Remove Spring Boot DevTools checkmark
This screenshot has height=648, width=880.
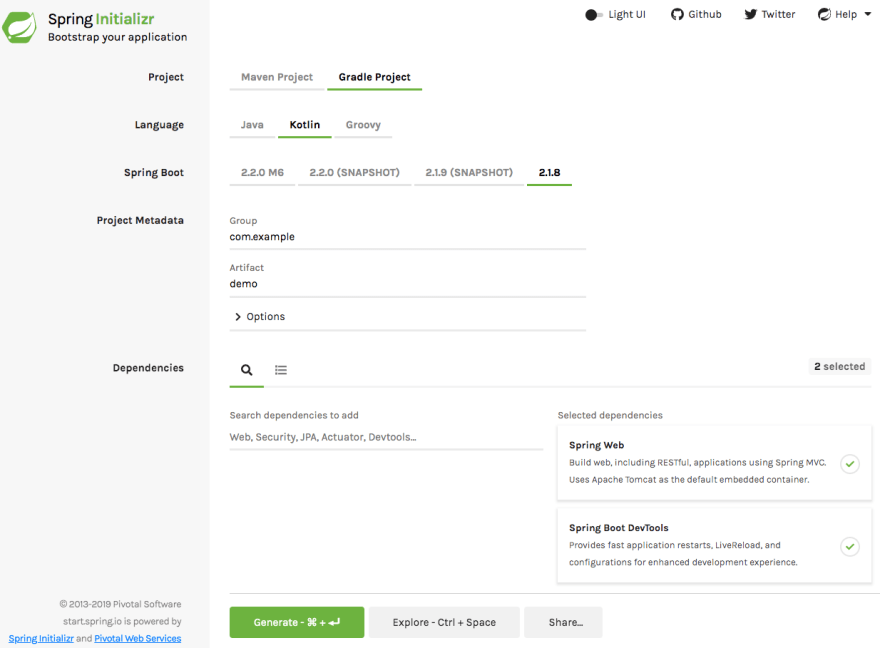tap(850, 546)
